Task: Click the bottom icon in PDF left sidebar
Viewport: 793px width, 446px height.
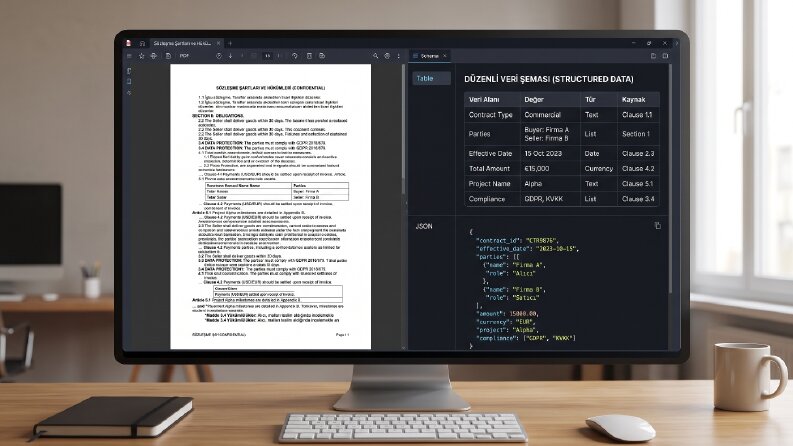Action: pyautogui.click(x=129, y=93)
